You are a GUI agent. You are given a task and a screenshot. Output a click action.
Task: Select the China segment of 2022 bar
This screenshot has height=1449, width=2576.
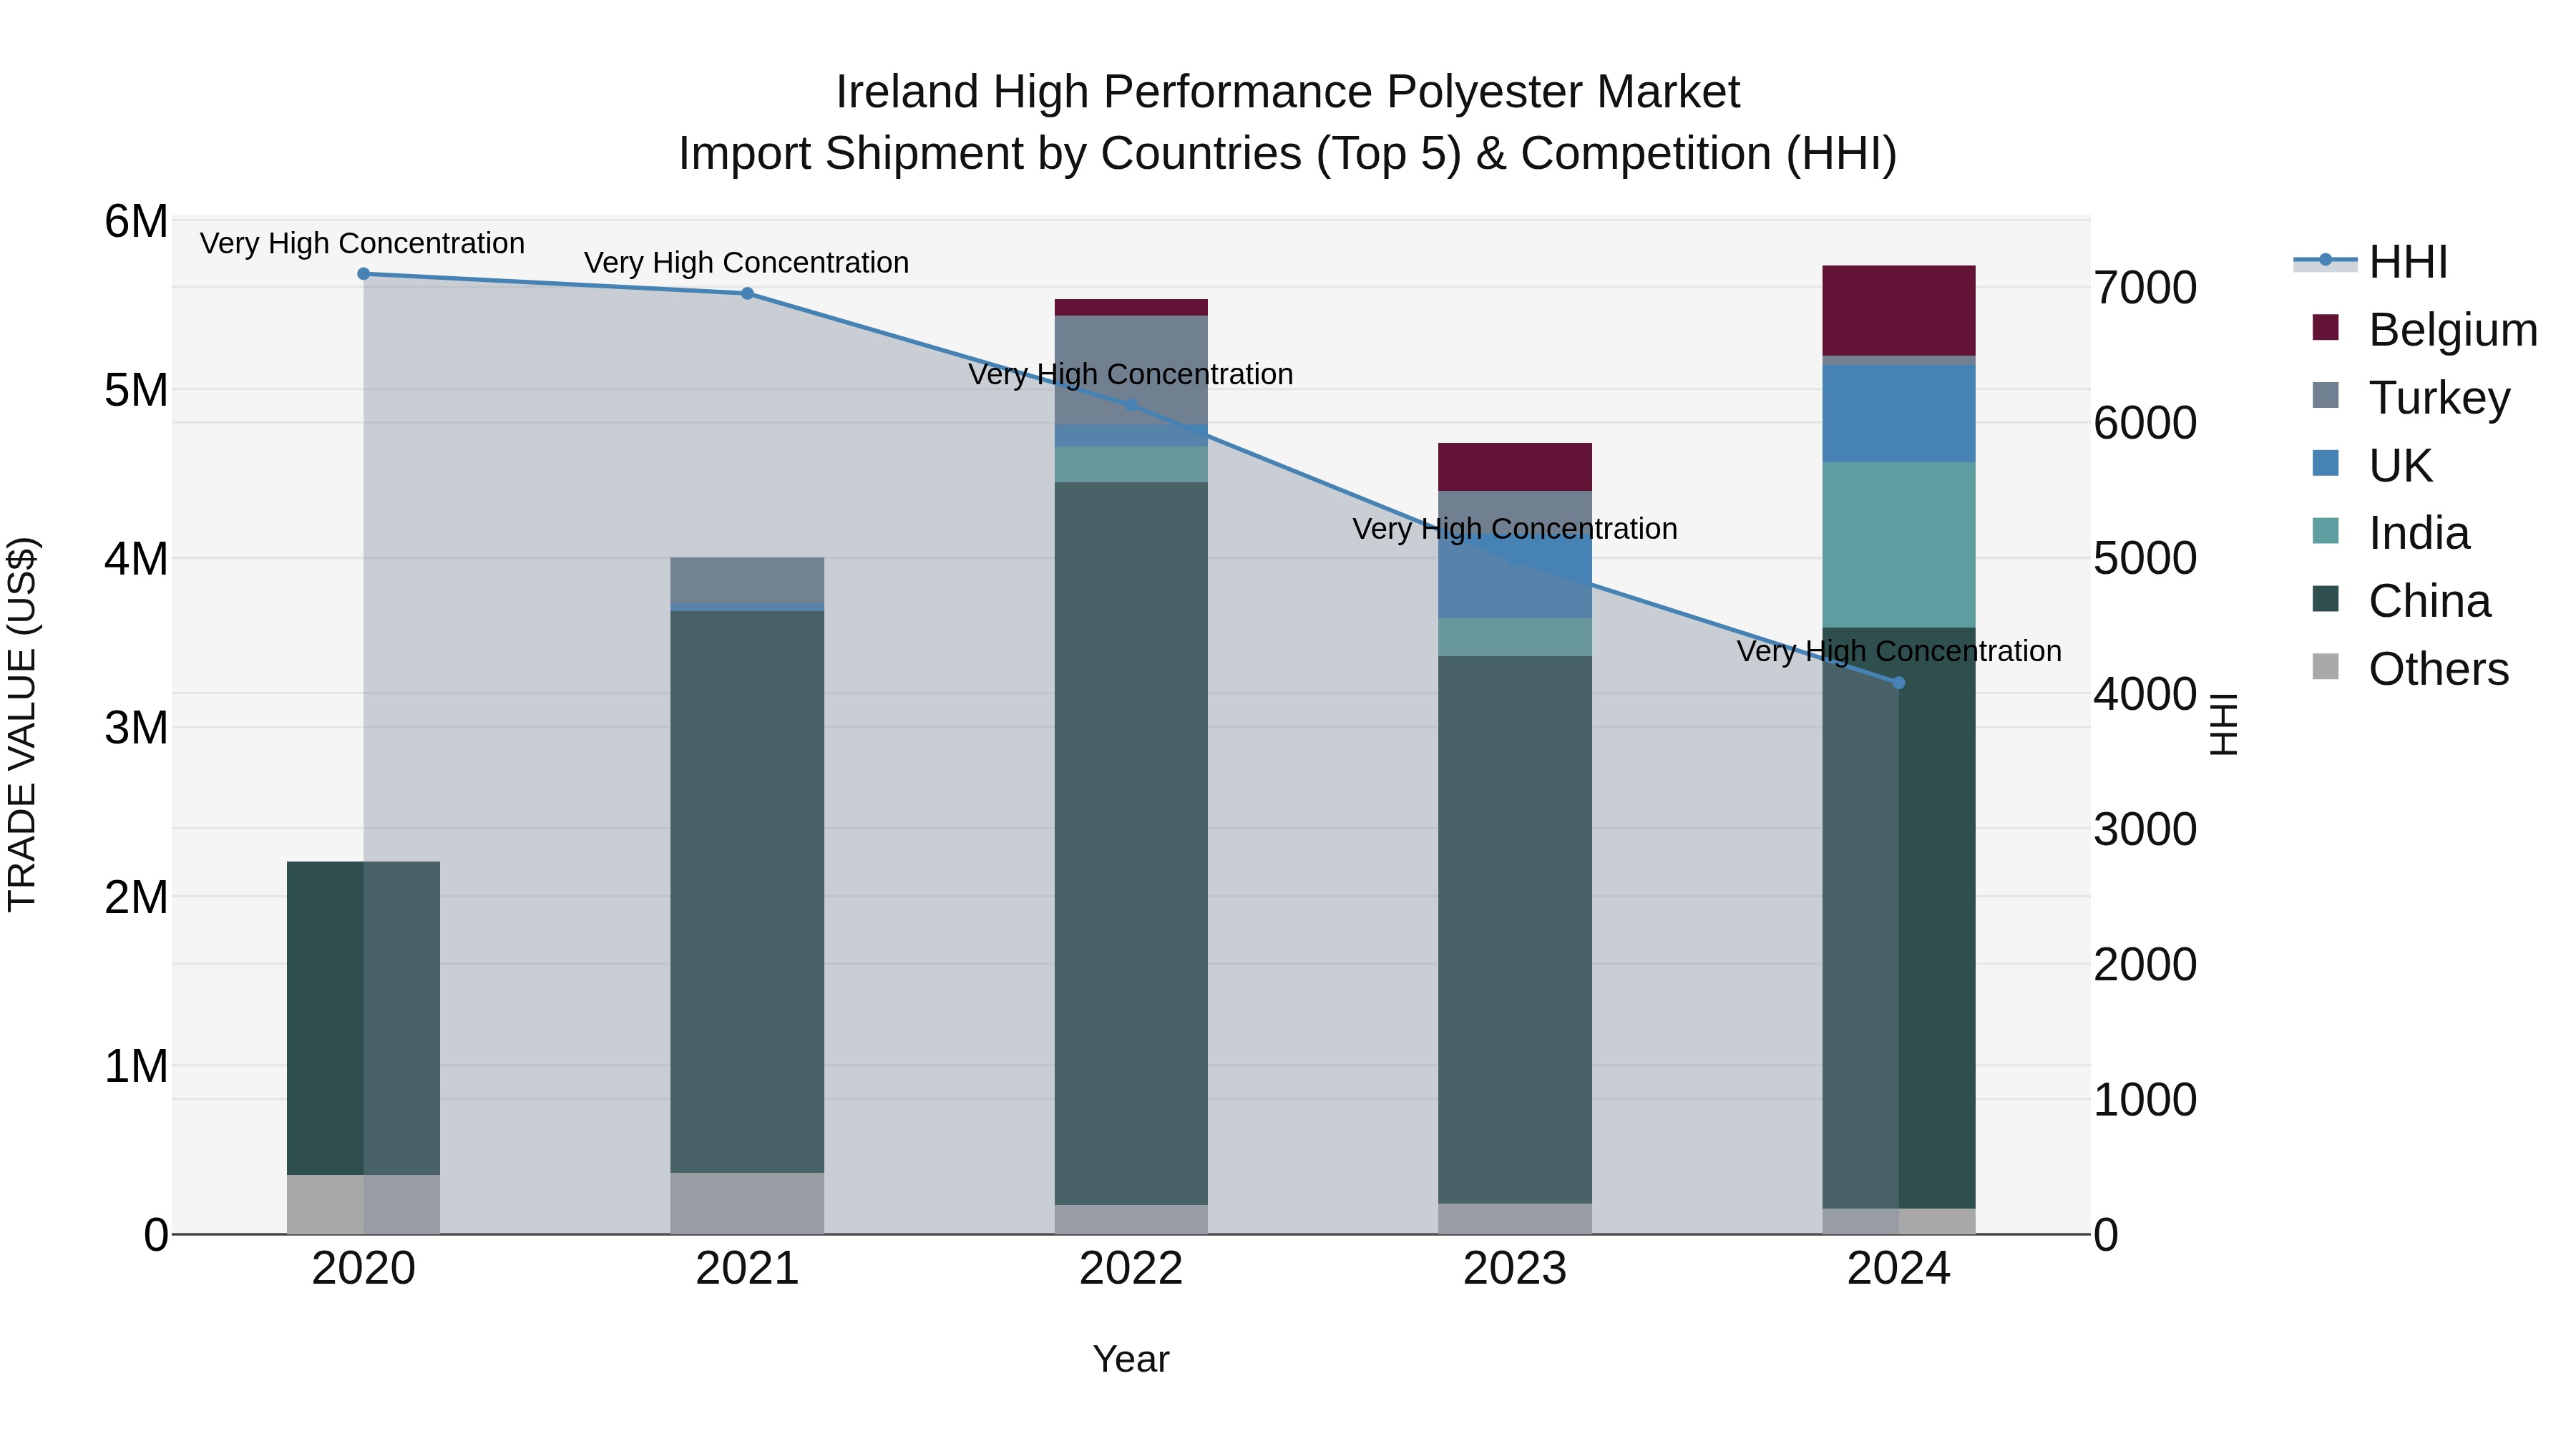tap(1131, 844)
